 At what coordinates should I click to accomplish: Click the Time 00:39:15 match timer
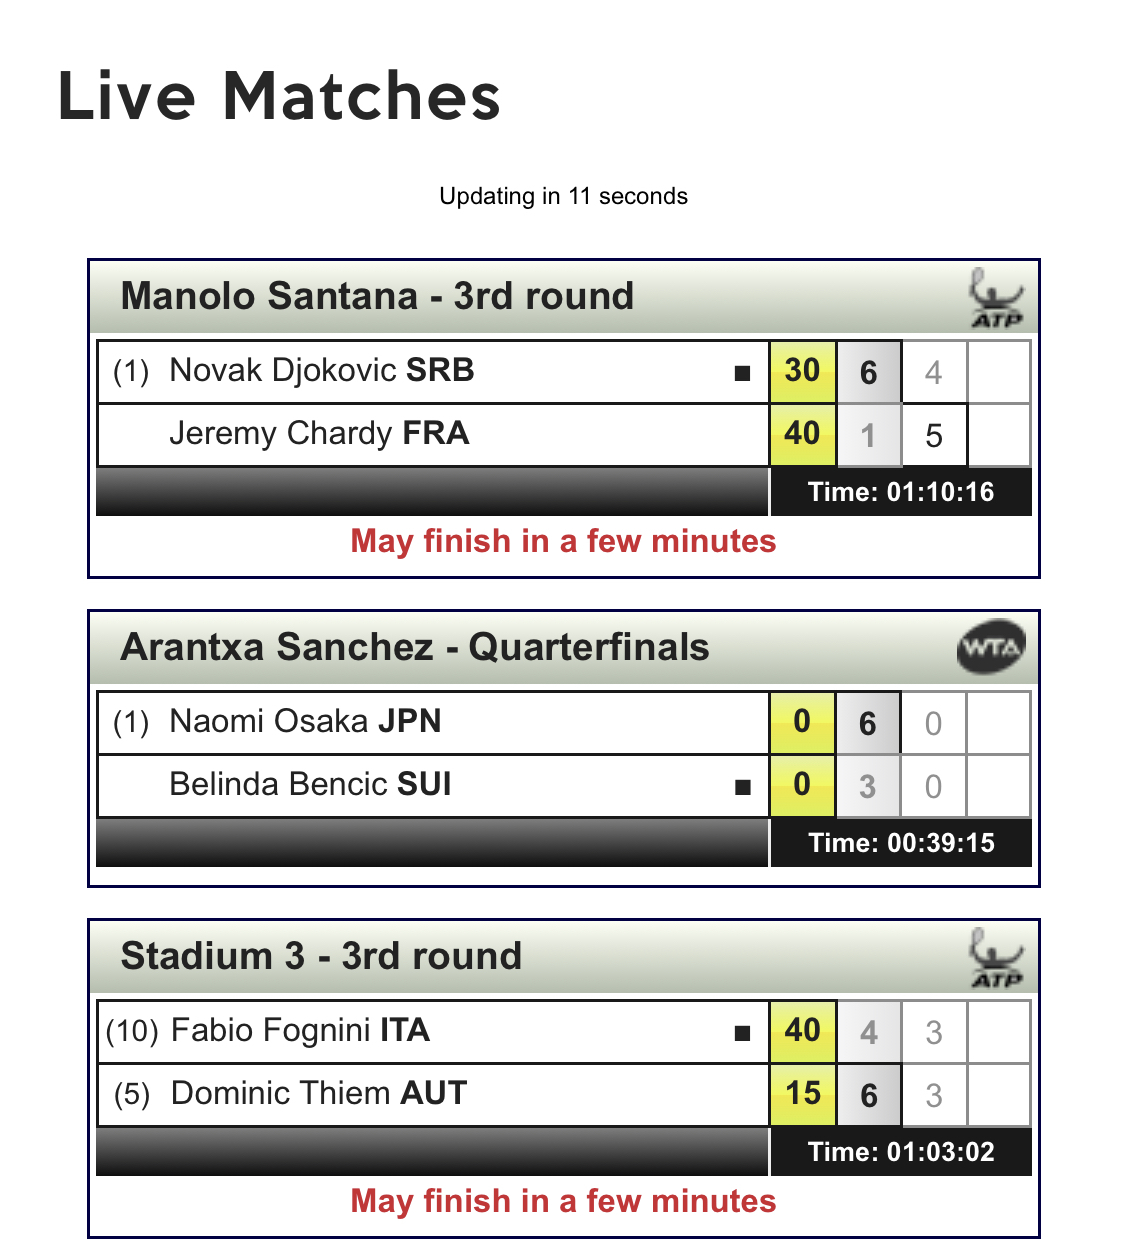tap(901, 843)
